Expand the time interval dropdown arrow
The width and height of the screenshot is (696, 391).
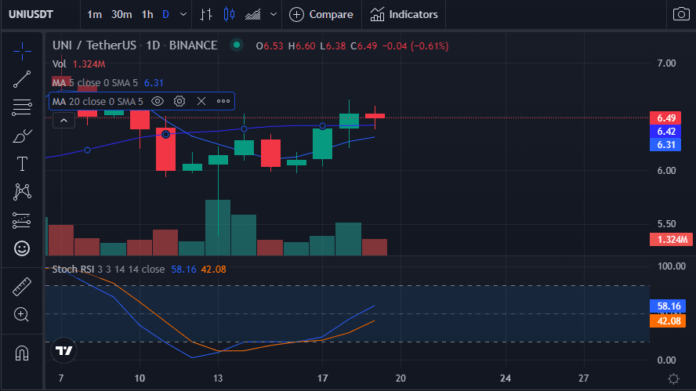[183, 14]
